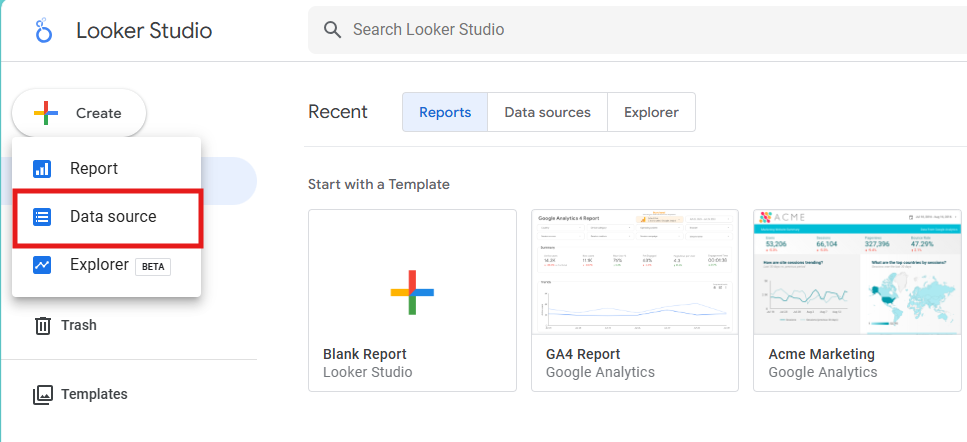
Task: Open the Acme Marketing template preview
Action: (857, 271)
